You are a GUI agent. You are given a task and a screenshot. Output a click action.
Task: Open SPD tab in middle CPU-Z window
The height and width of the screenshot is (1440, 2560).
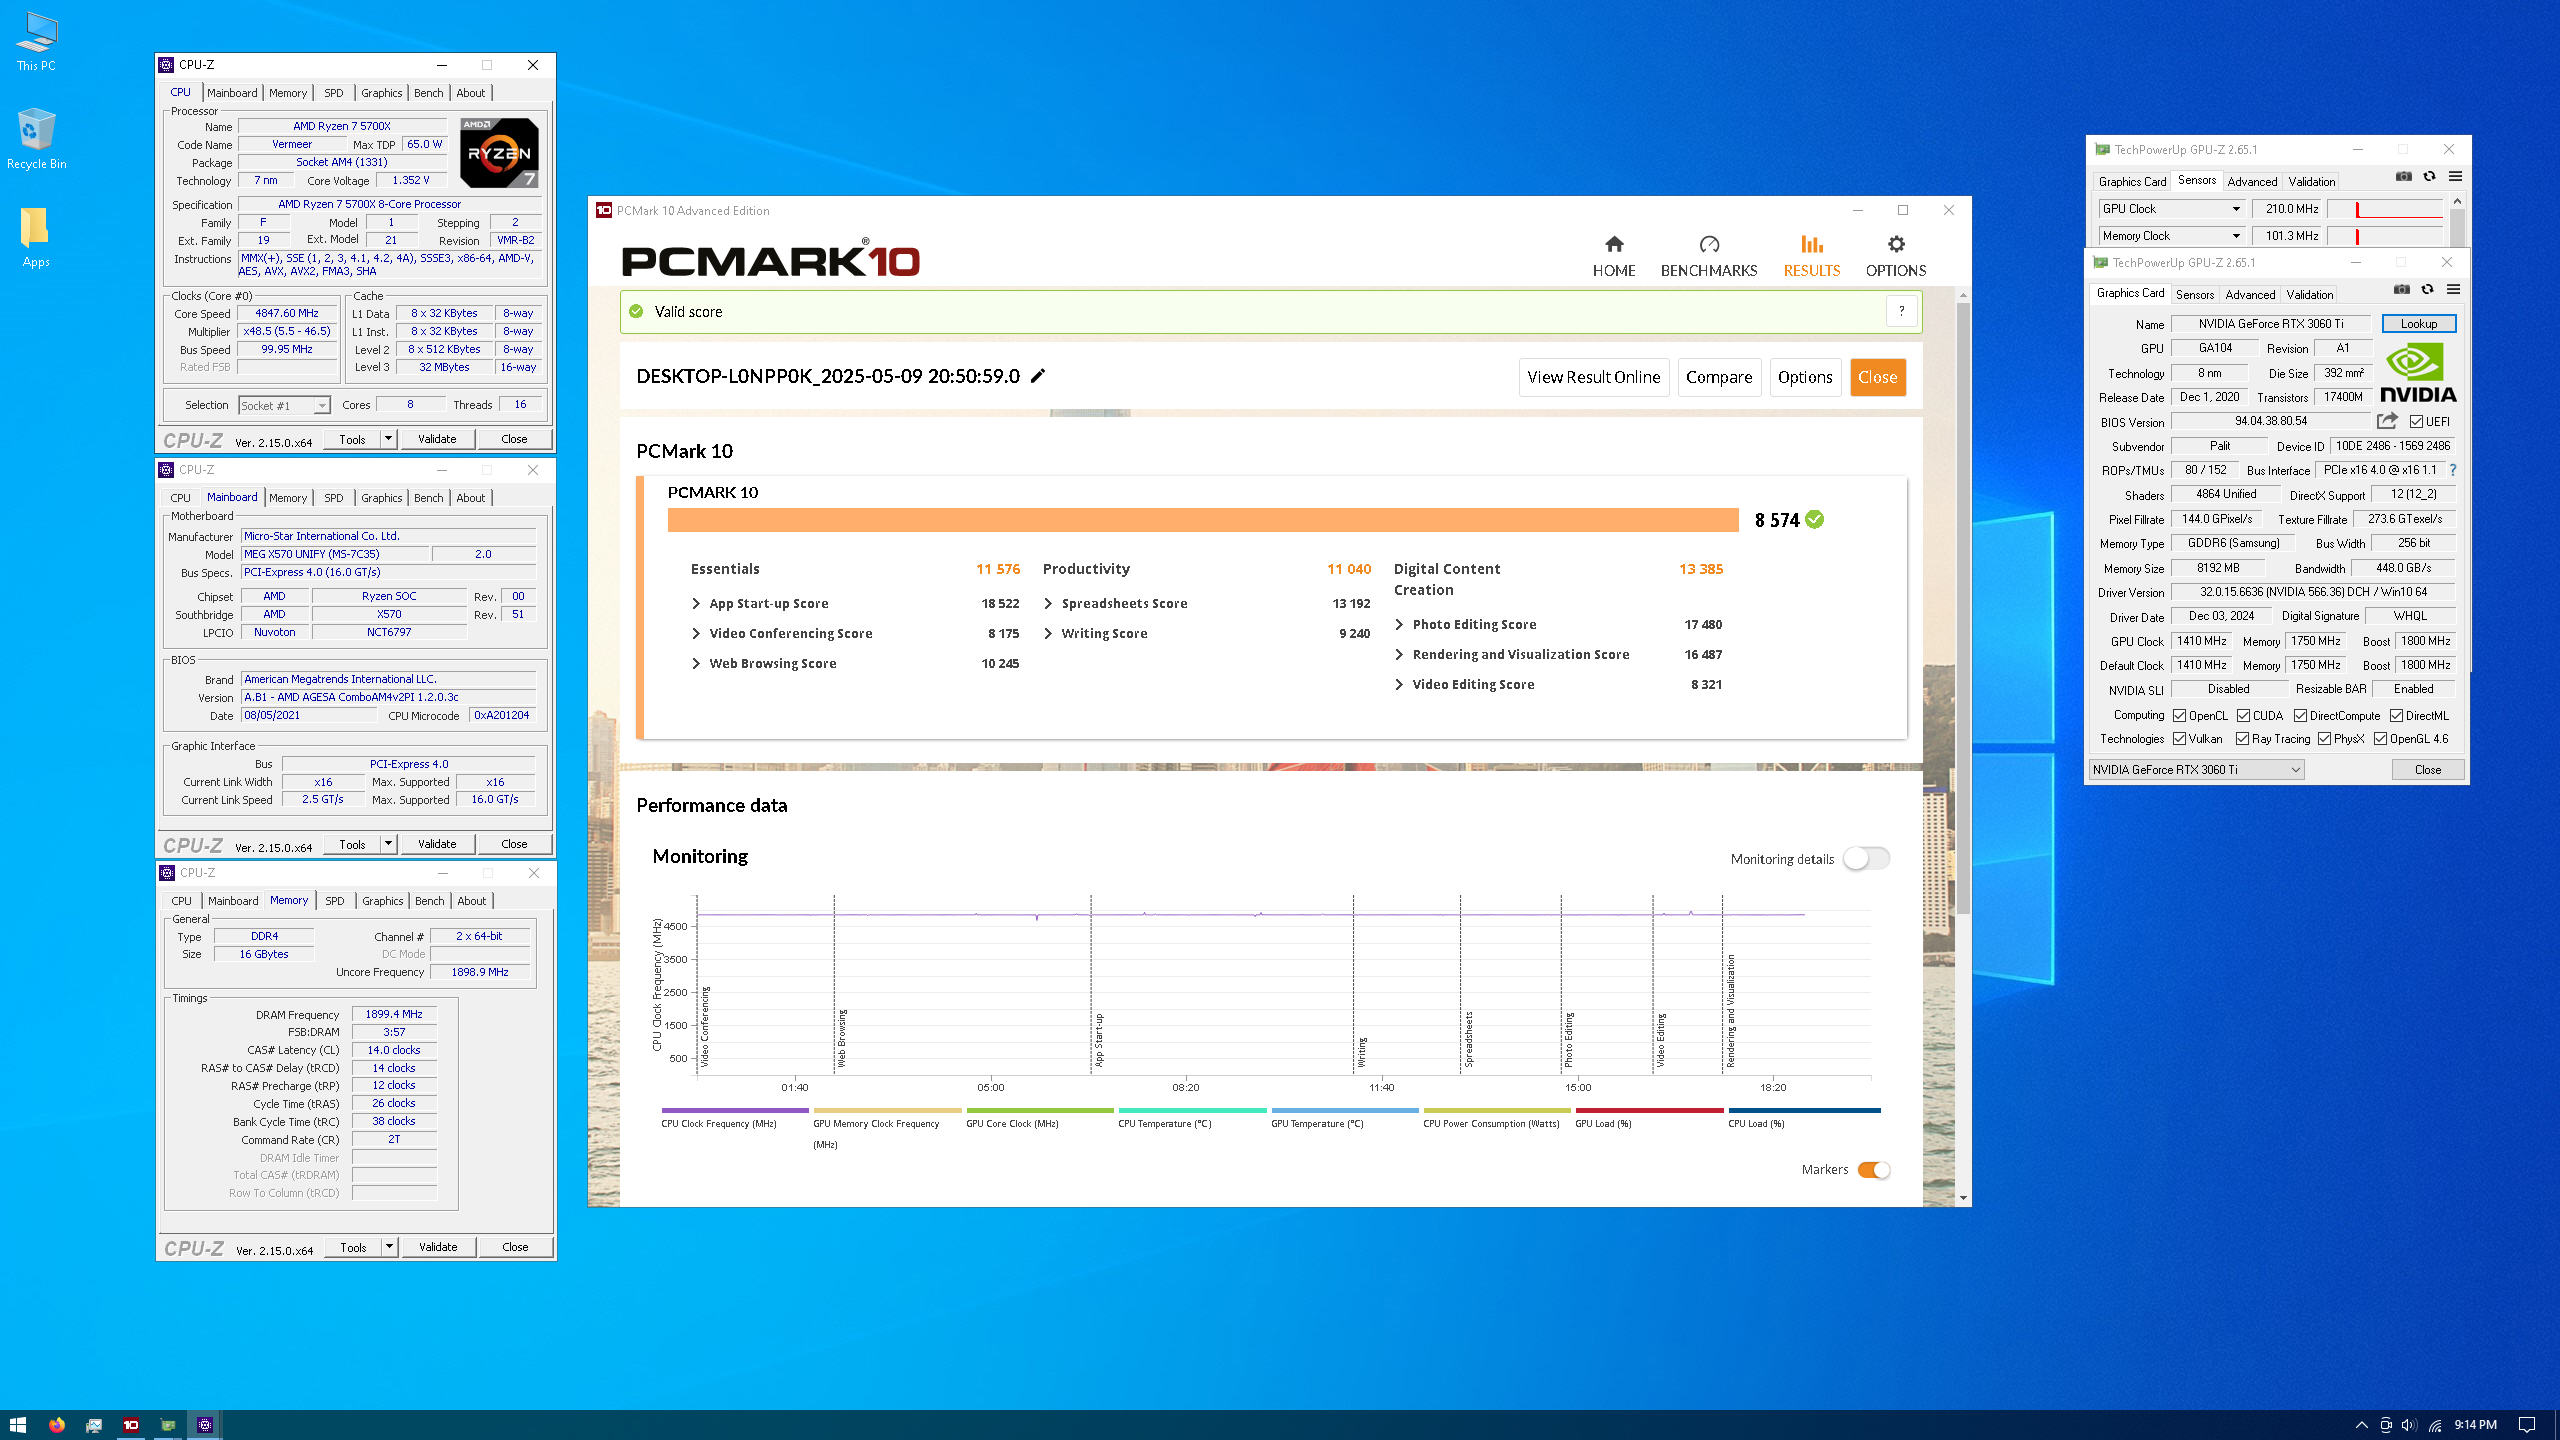(x=334, y=498)
